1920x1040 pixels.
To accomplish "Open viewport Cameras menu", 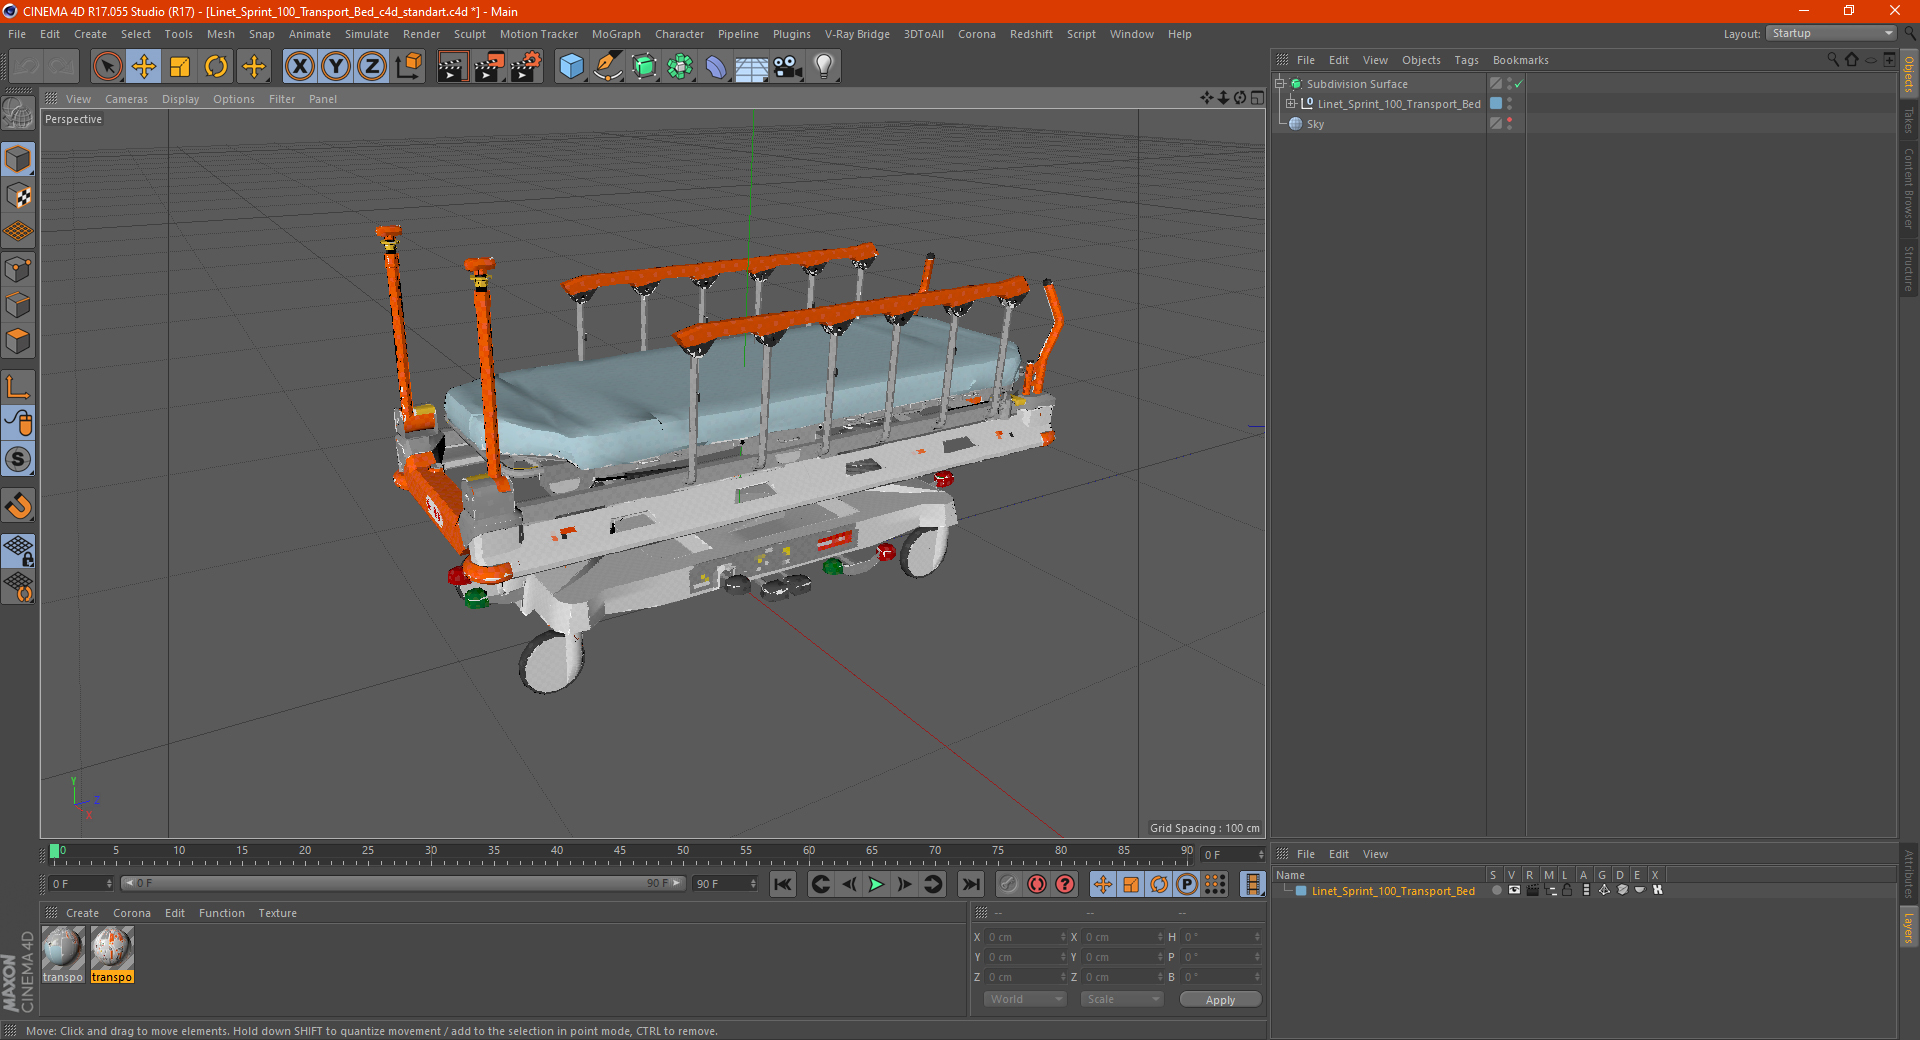I will coord(126,99).
